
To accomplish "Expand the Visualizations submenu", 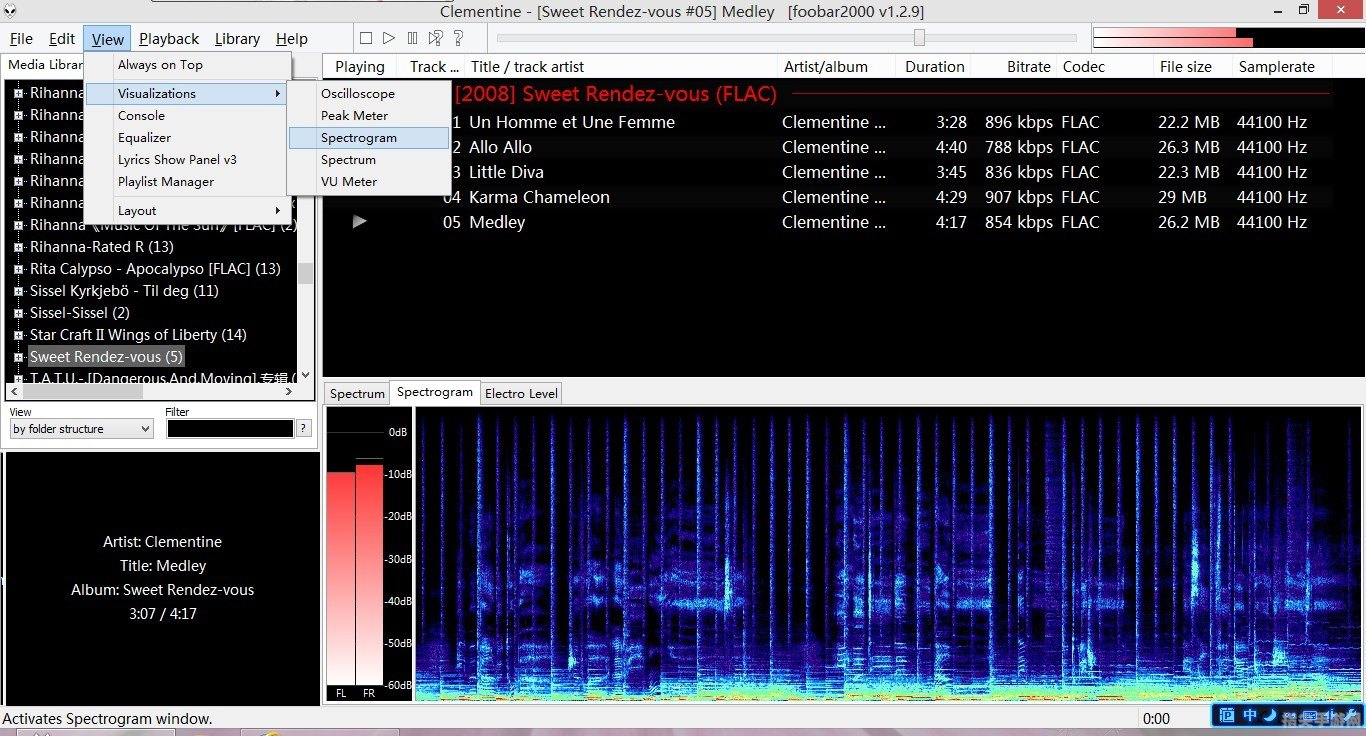I will 187,93.
